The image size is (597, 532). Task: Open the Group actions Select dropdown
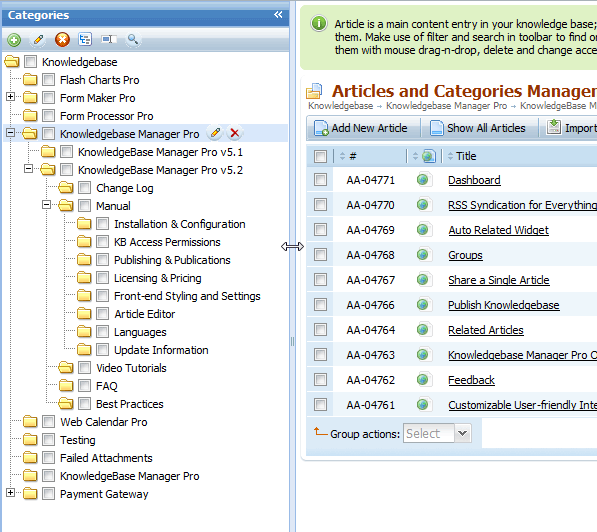coord(437,433)
